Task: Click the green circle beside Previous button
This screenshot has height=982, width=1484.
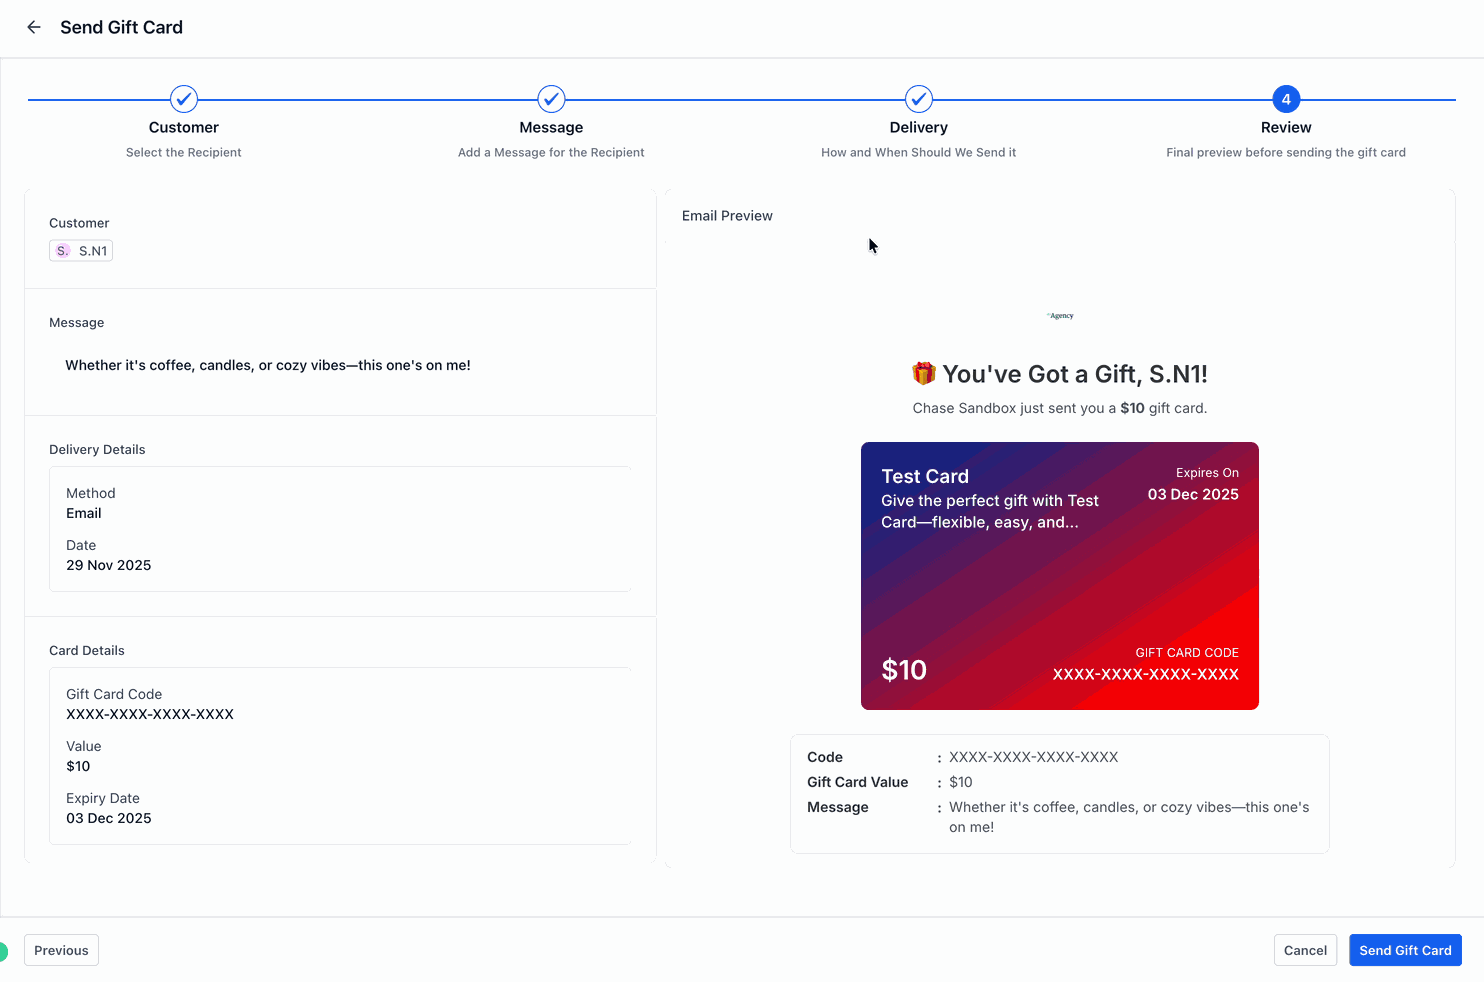Action: (x=3, y=951)
